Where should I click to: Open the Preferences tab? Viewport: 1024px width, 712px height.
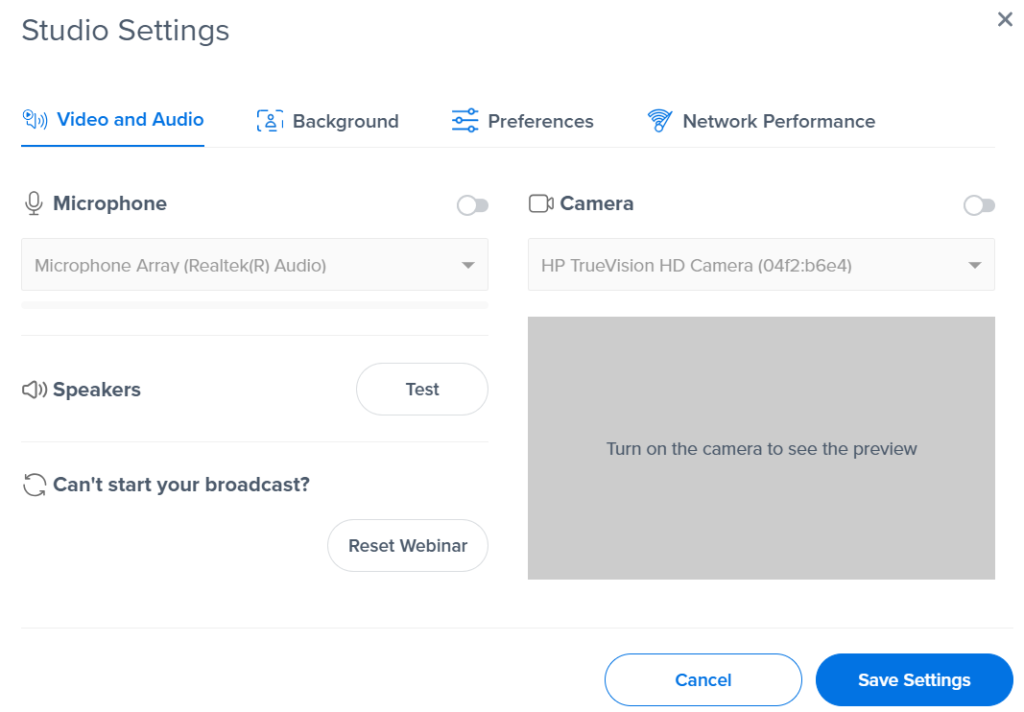(522, 121)
